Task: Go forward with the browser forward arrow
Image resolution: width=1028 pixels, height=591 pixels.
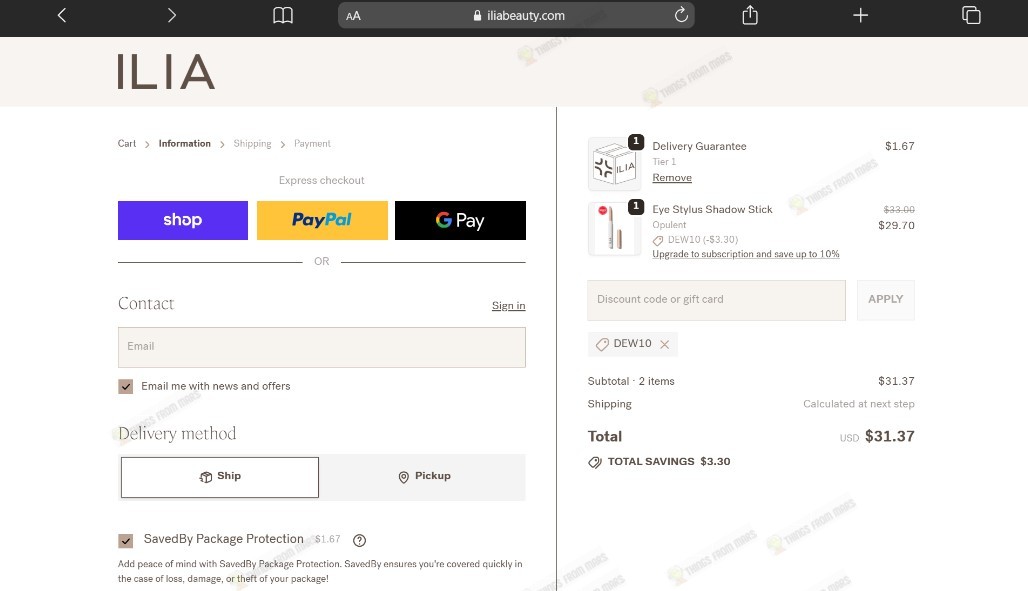Action: click(171, 15)
